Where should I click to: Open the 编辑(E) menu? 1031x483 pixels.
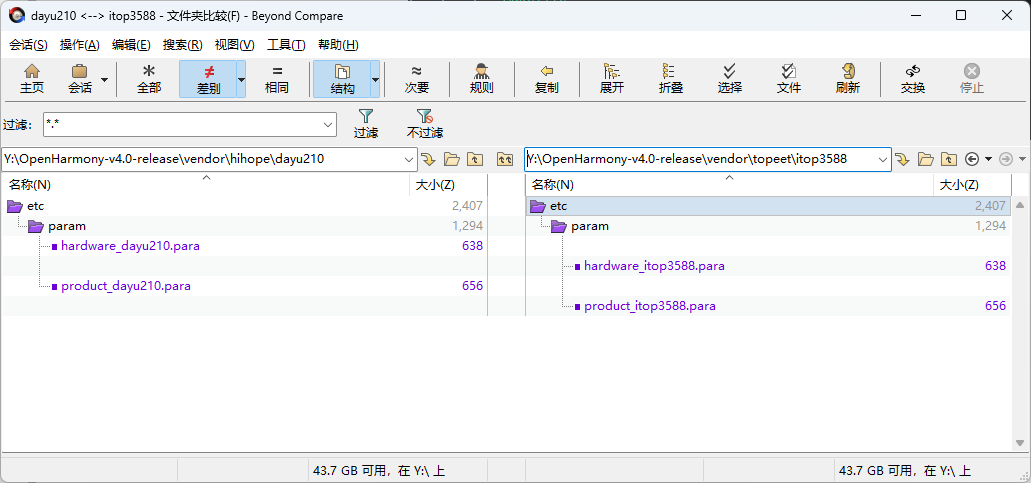point(132,45)
